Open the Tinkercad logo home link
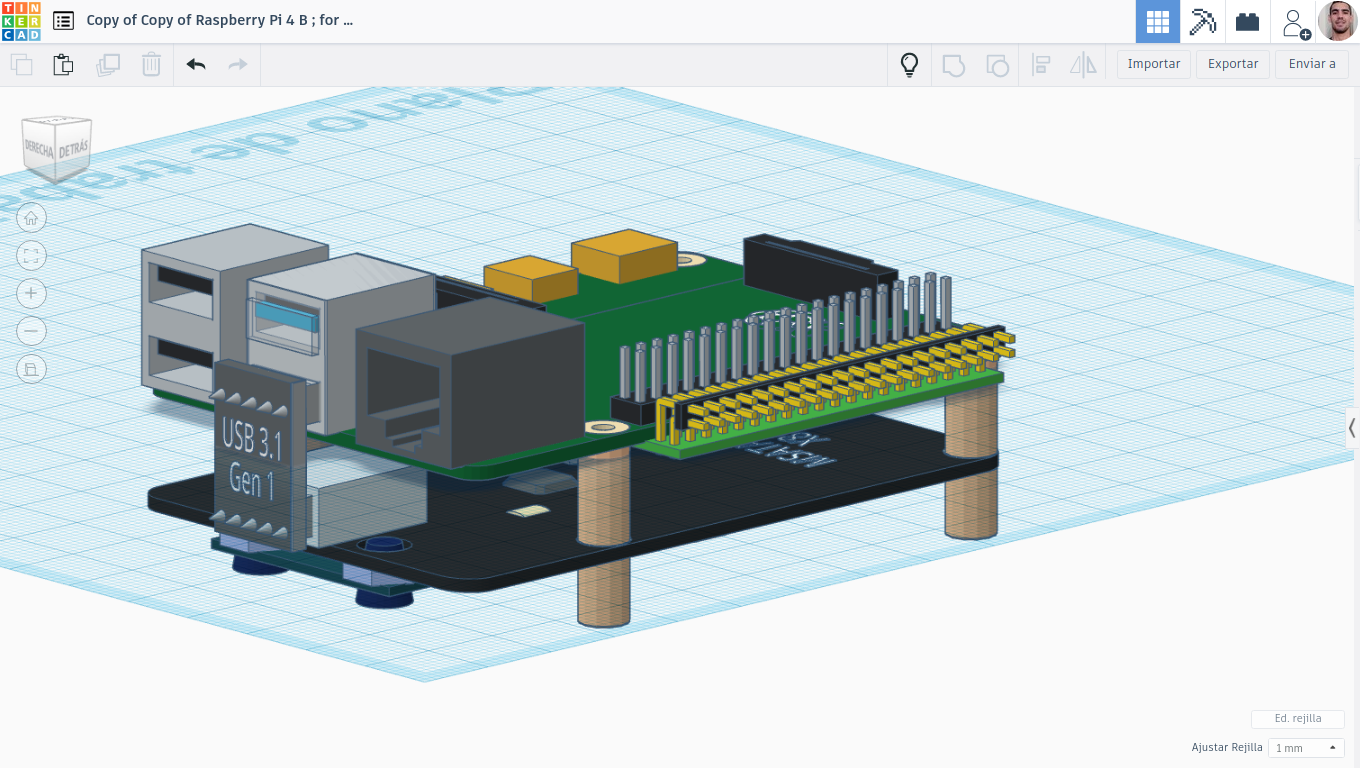The height and width of the screenshot is (768, 1360). point(21,21)
